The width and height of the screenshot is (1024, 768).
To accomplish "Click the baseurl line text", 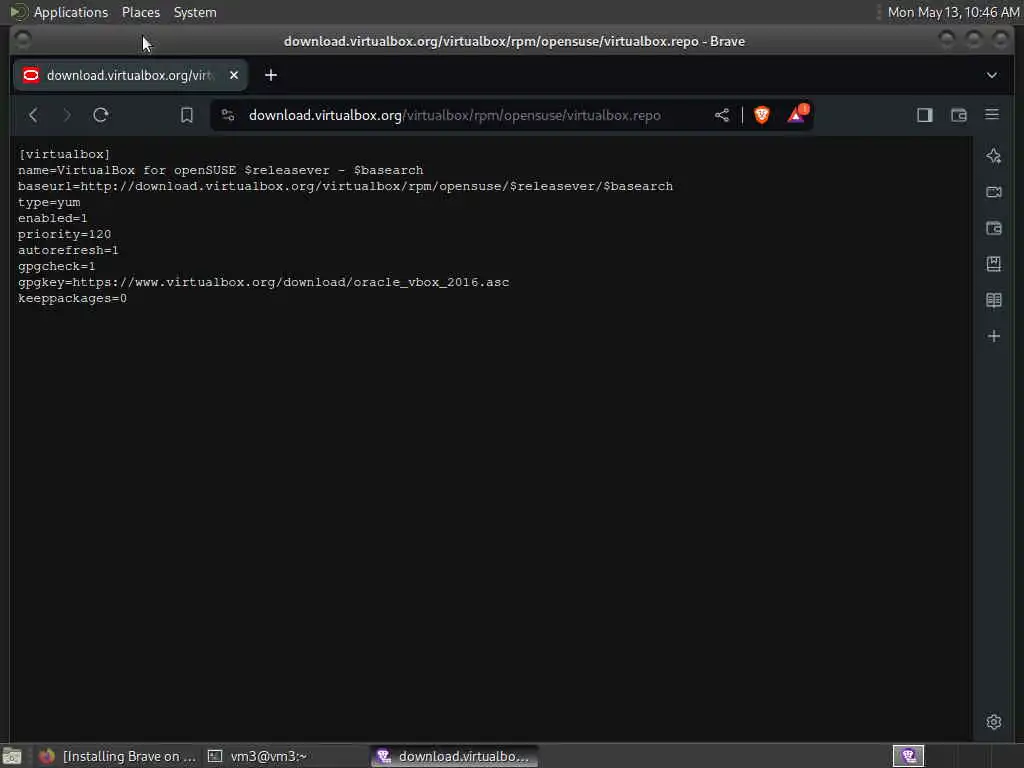I will pyautogui.click(x=345, y=186).
